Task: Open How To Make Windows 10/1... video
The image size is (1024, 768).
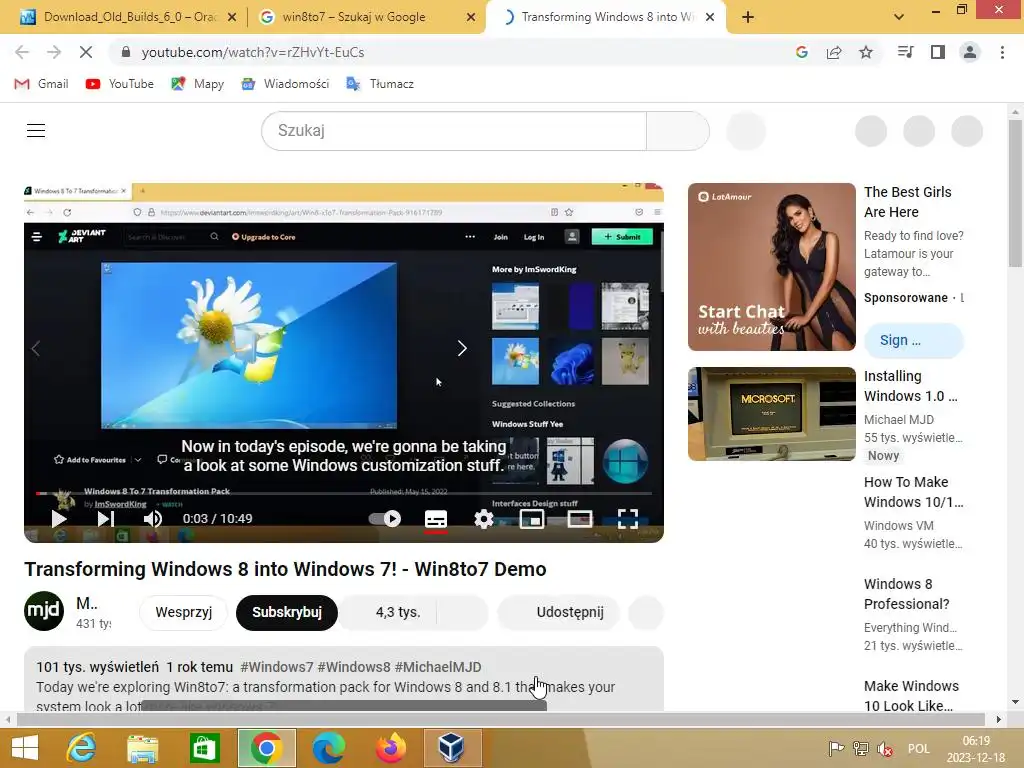Action: [913, 492]
